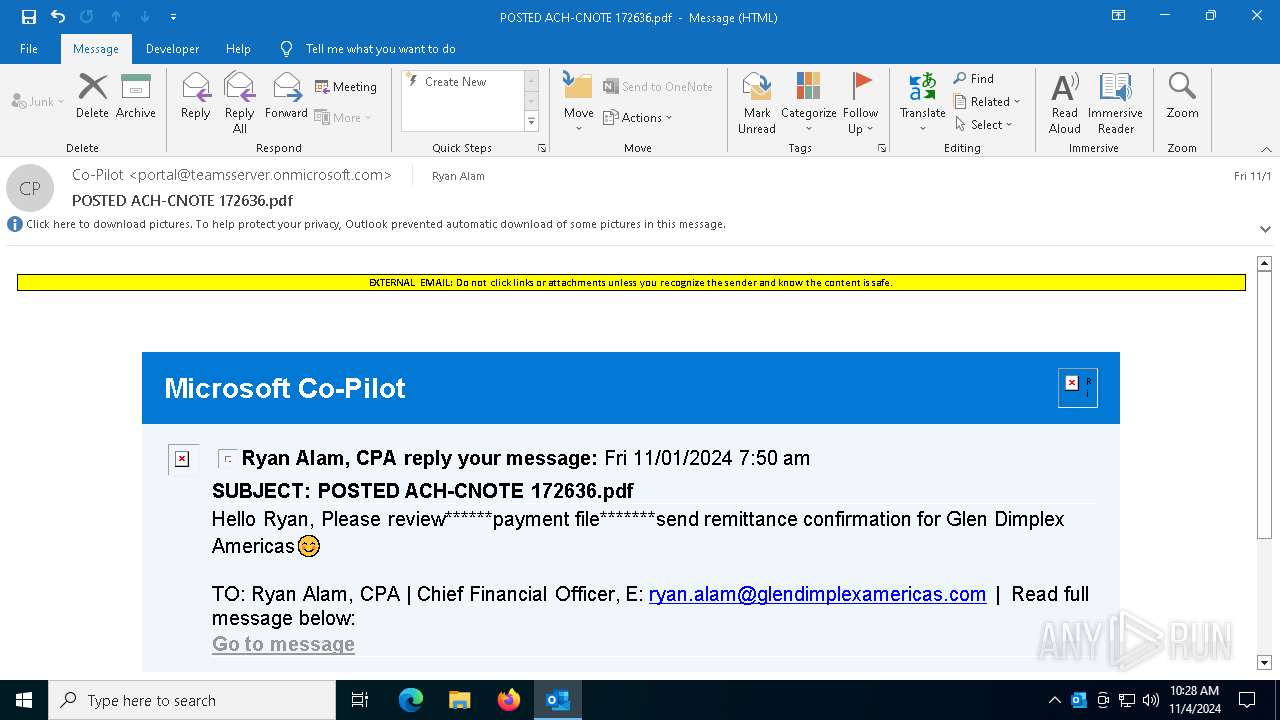Screen dimensions: 1280x720
Task: Collapse the ribbon
Action: pos(1266,149)
